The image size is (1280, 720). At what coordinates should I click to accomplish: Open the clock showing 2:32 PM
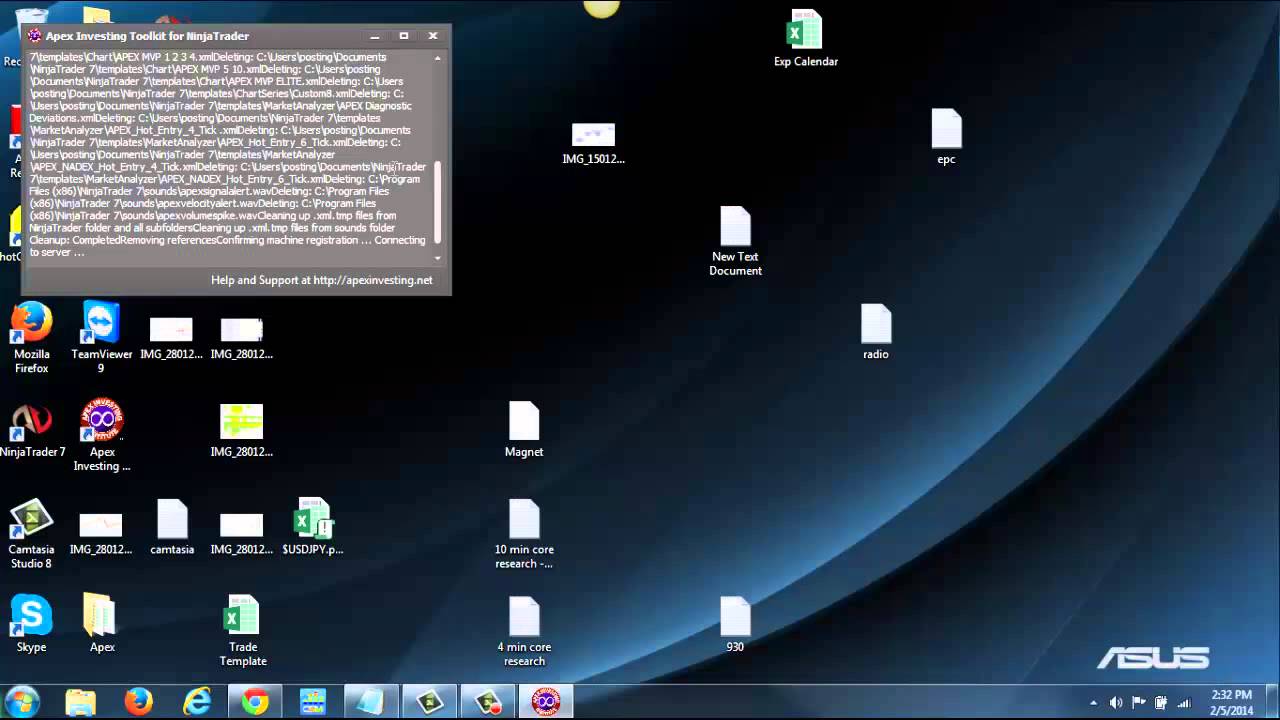1231,702
